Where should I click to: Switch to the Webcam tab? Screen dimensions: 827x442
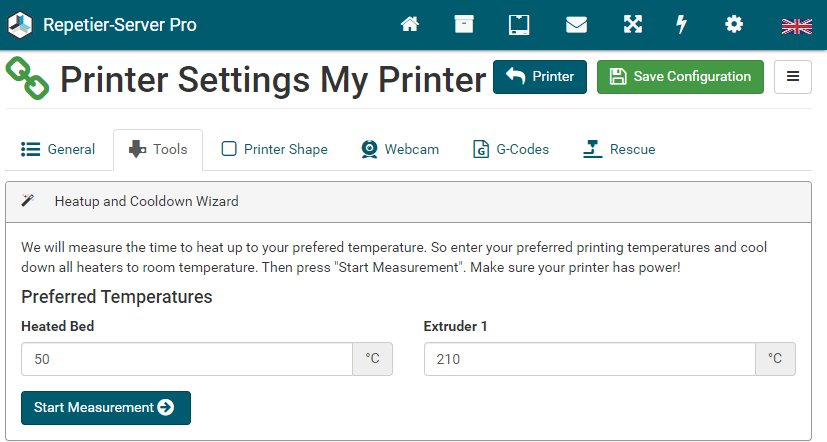[x=399, y=150]
